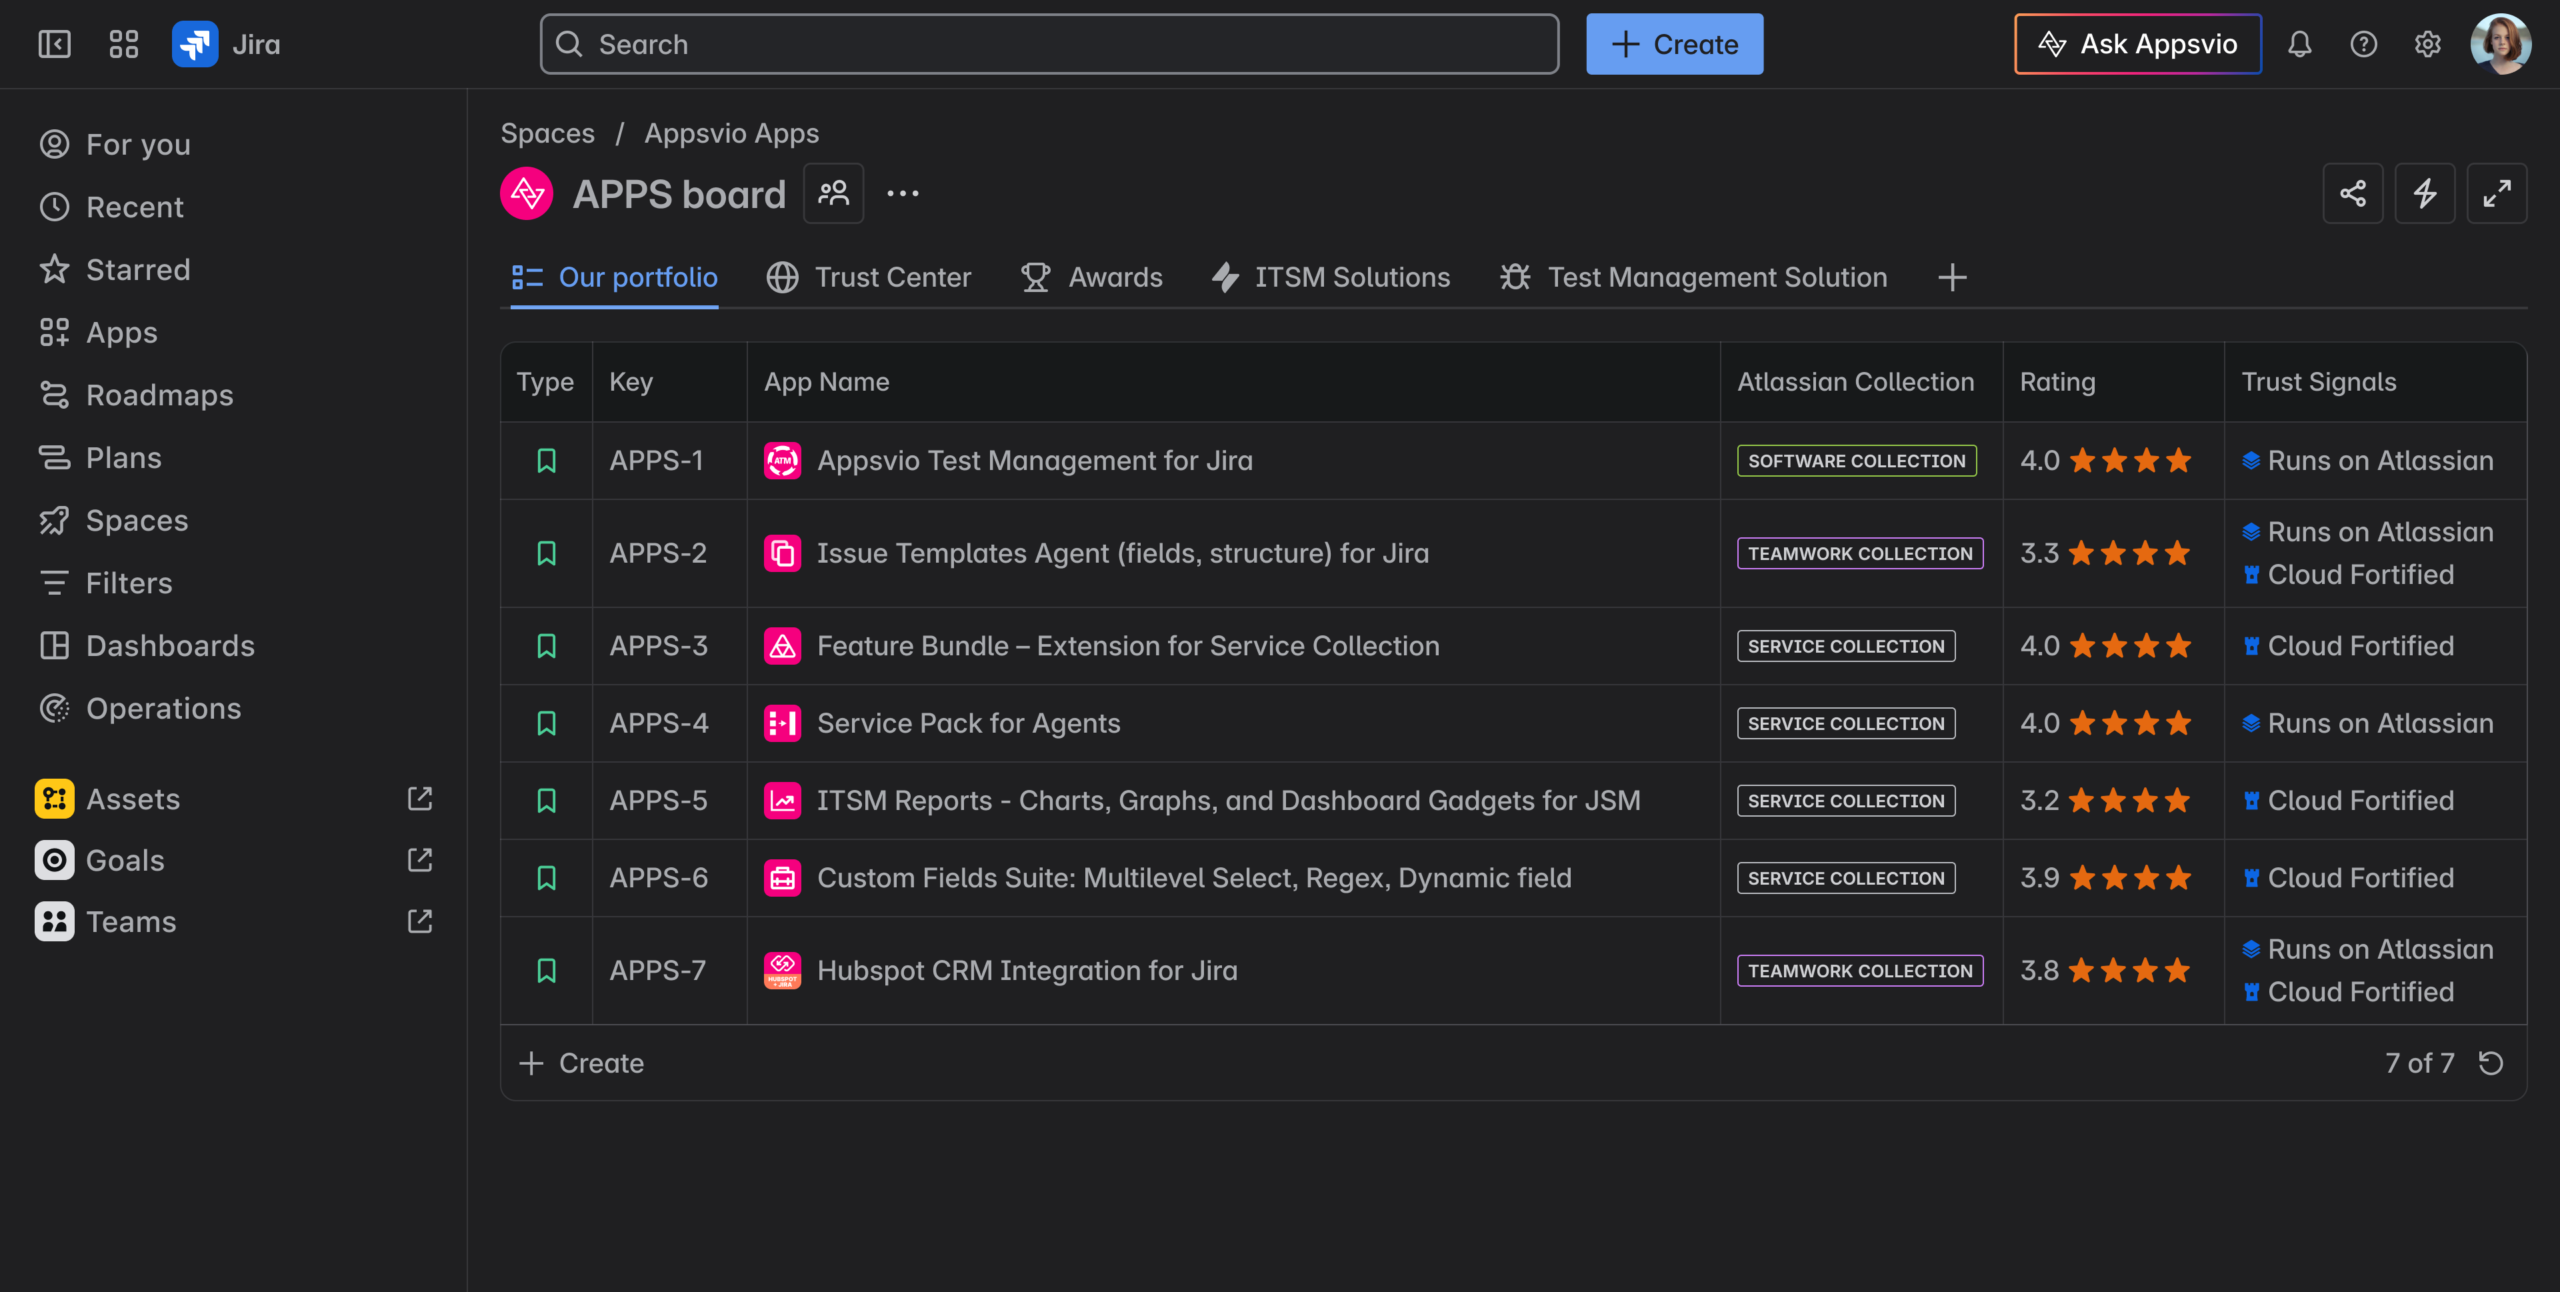Open the help question mark icon
Viewport: 2560px width, 1292px height.
click(x=2363, y=44)
